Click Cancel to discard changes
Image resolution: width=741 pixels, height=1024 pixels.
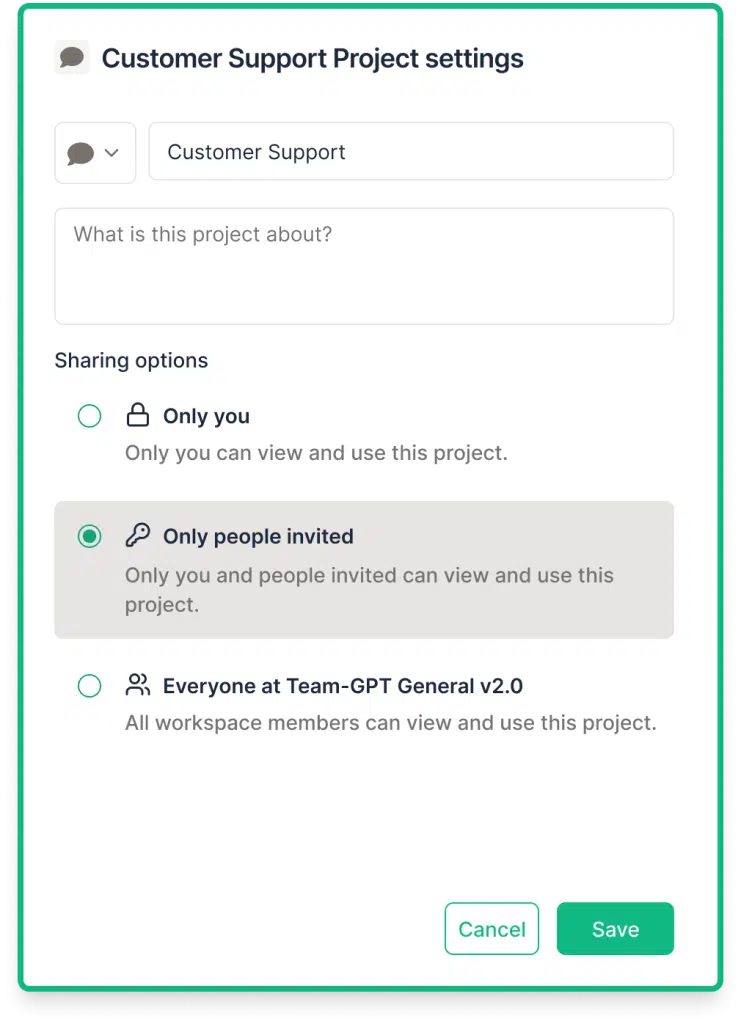click(x=492, y=929)
